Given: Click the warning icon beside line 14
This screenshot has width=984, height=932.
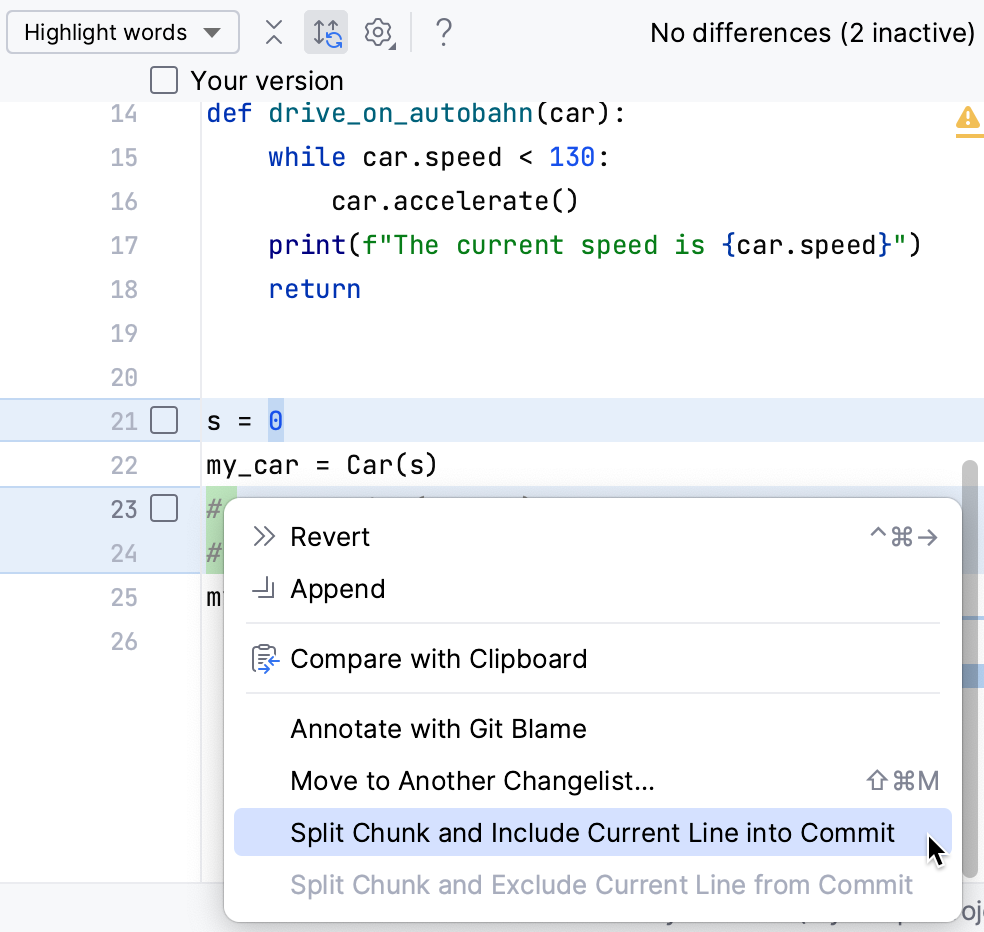Looking at the screenshot, I should 966,120.
